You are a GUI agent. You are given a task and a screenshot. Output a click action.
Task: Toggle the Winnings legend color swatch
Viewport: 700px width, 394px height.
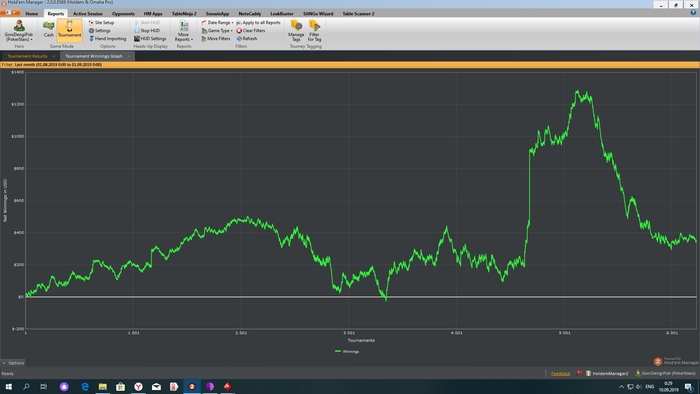(338, 351)
